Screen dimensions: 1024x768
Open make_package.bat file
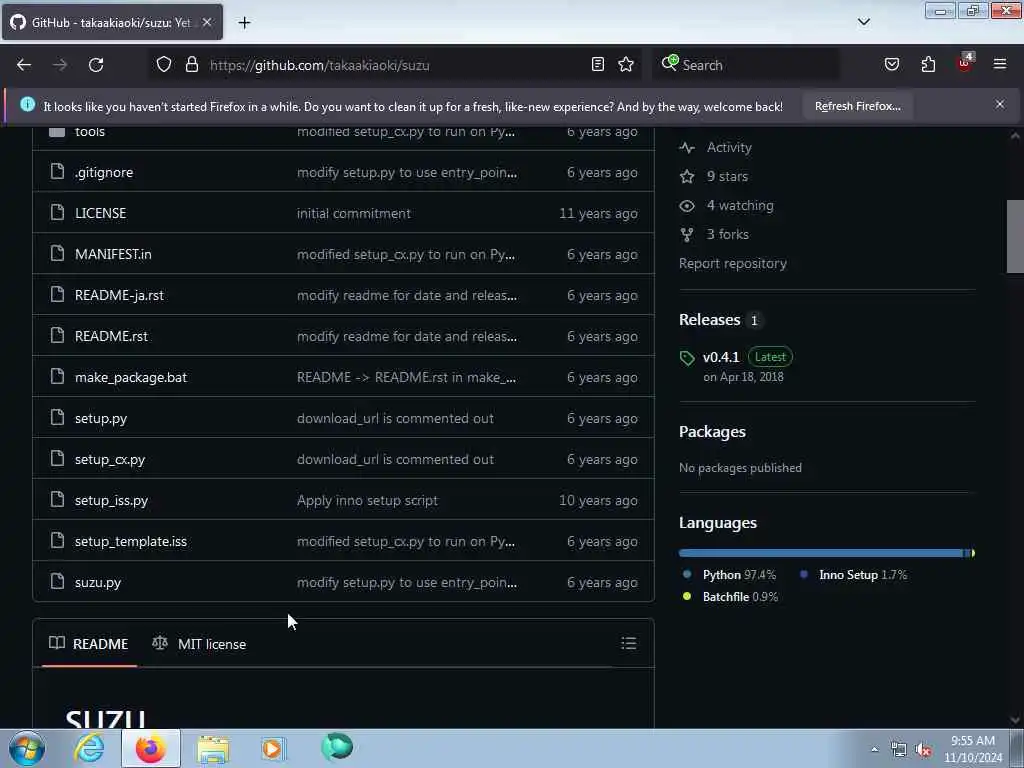click(131, 377)
